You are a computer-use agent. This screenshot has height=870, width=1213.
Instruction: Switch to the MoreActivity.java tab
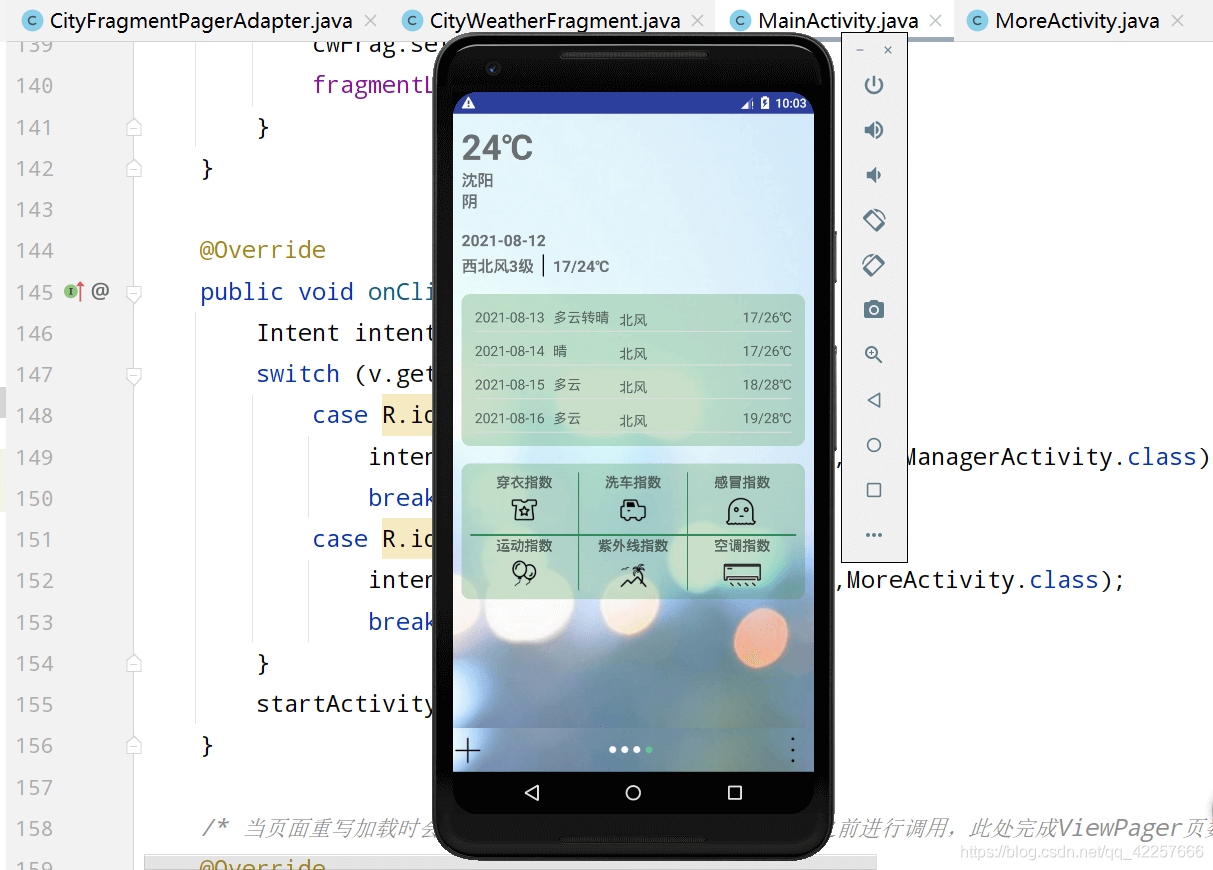[x=1076, y=19]
